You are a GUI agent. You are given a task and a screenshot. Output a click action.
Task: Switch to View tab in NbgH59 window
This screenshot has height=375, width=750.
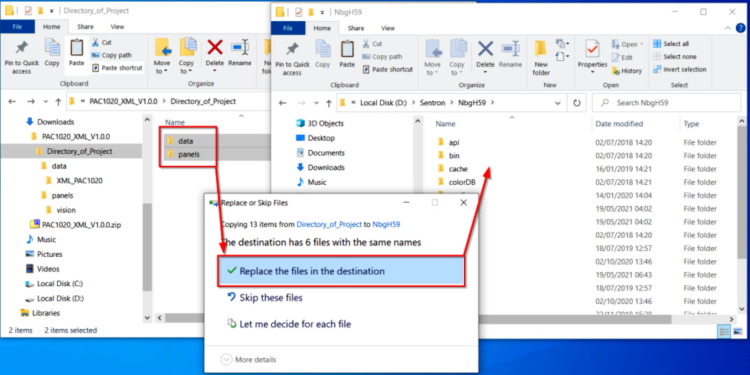point(388,28)
